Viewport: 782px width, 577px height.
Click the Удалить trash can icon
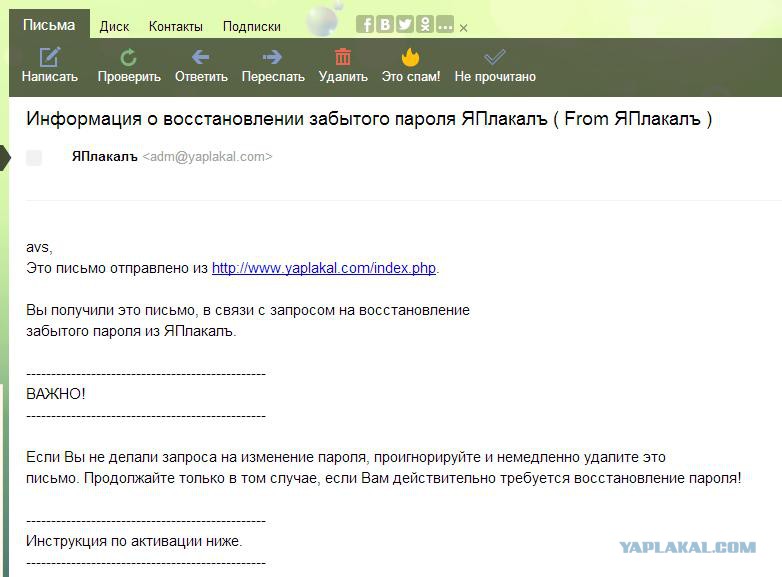(343, 56)
